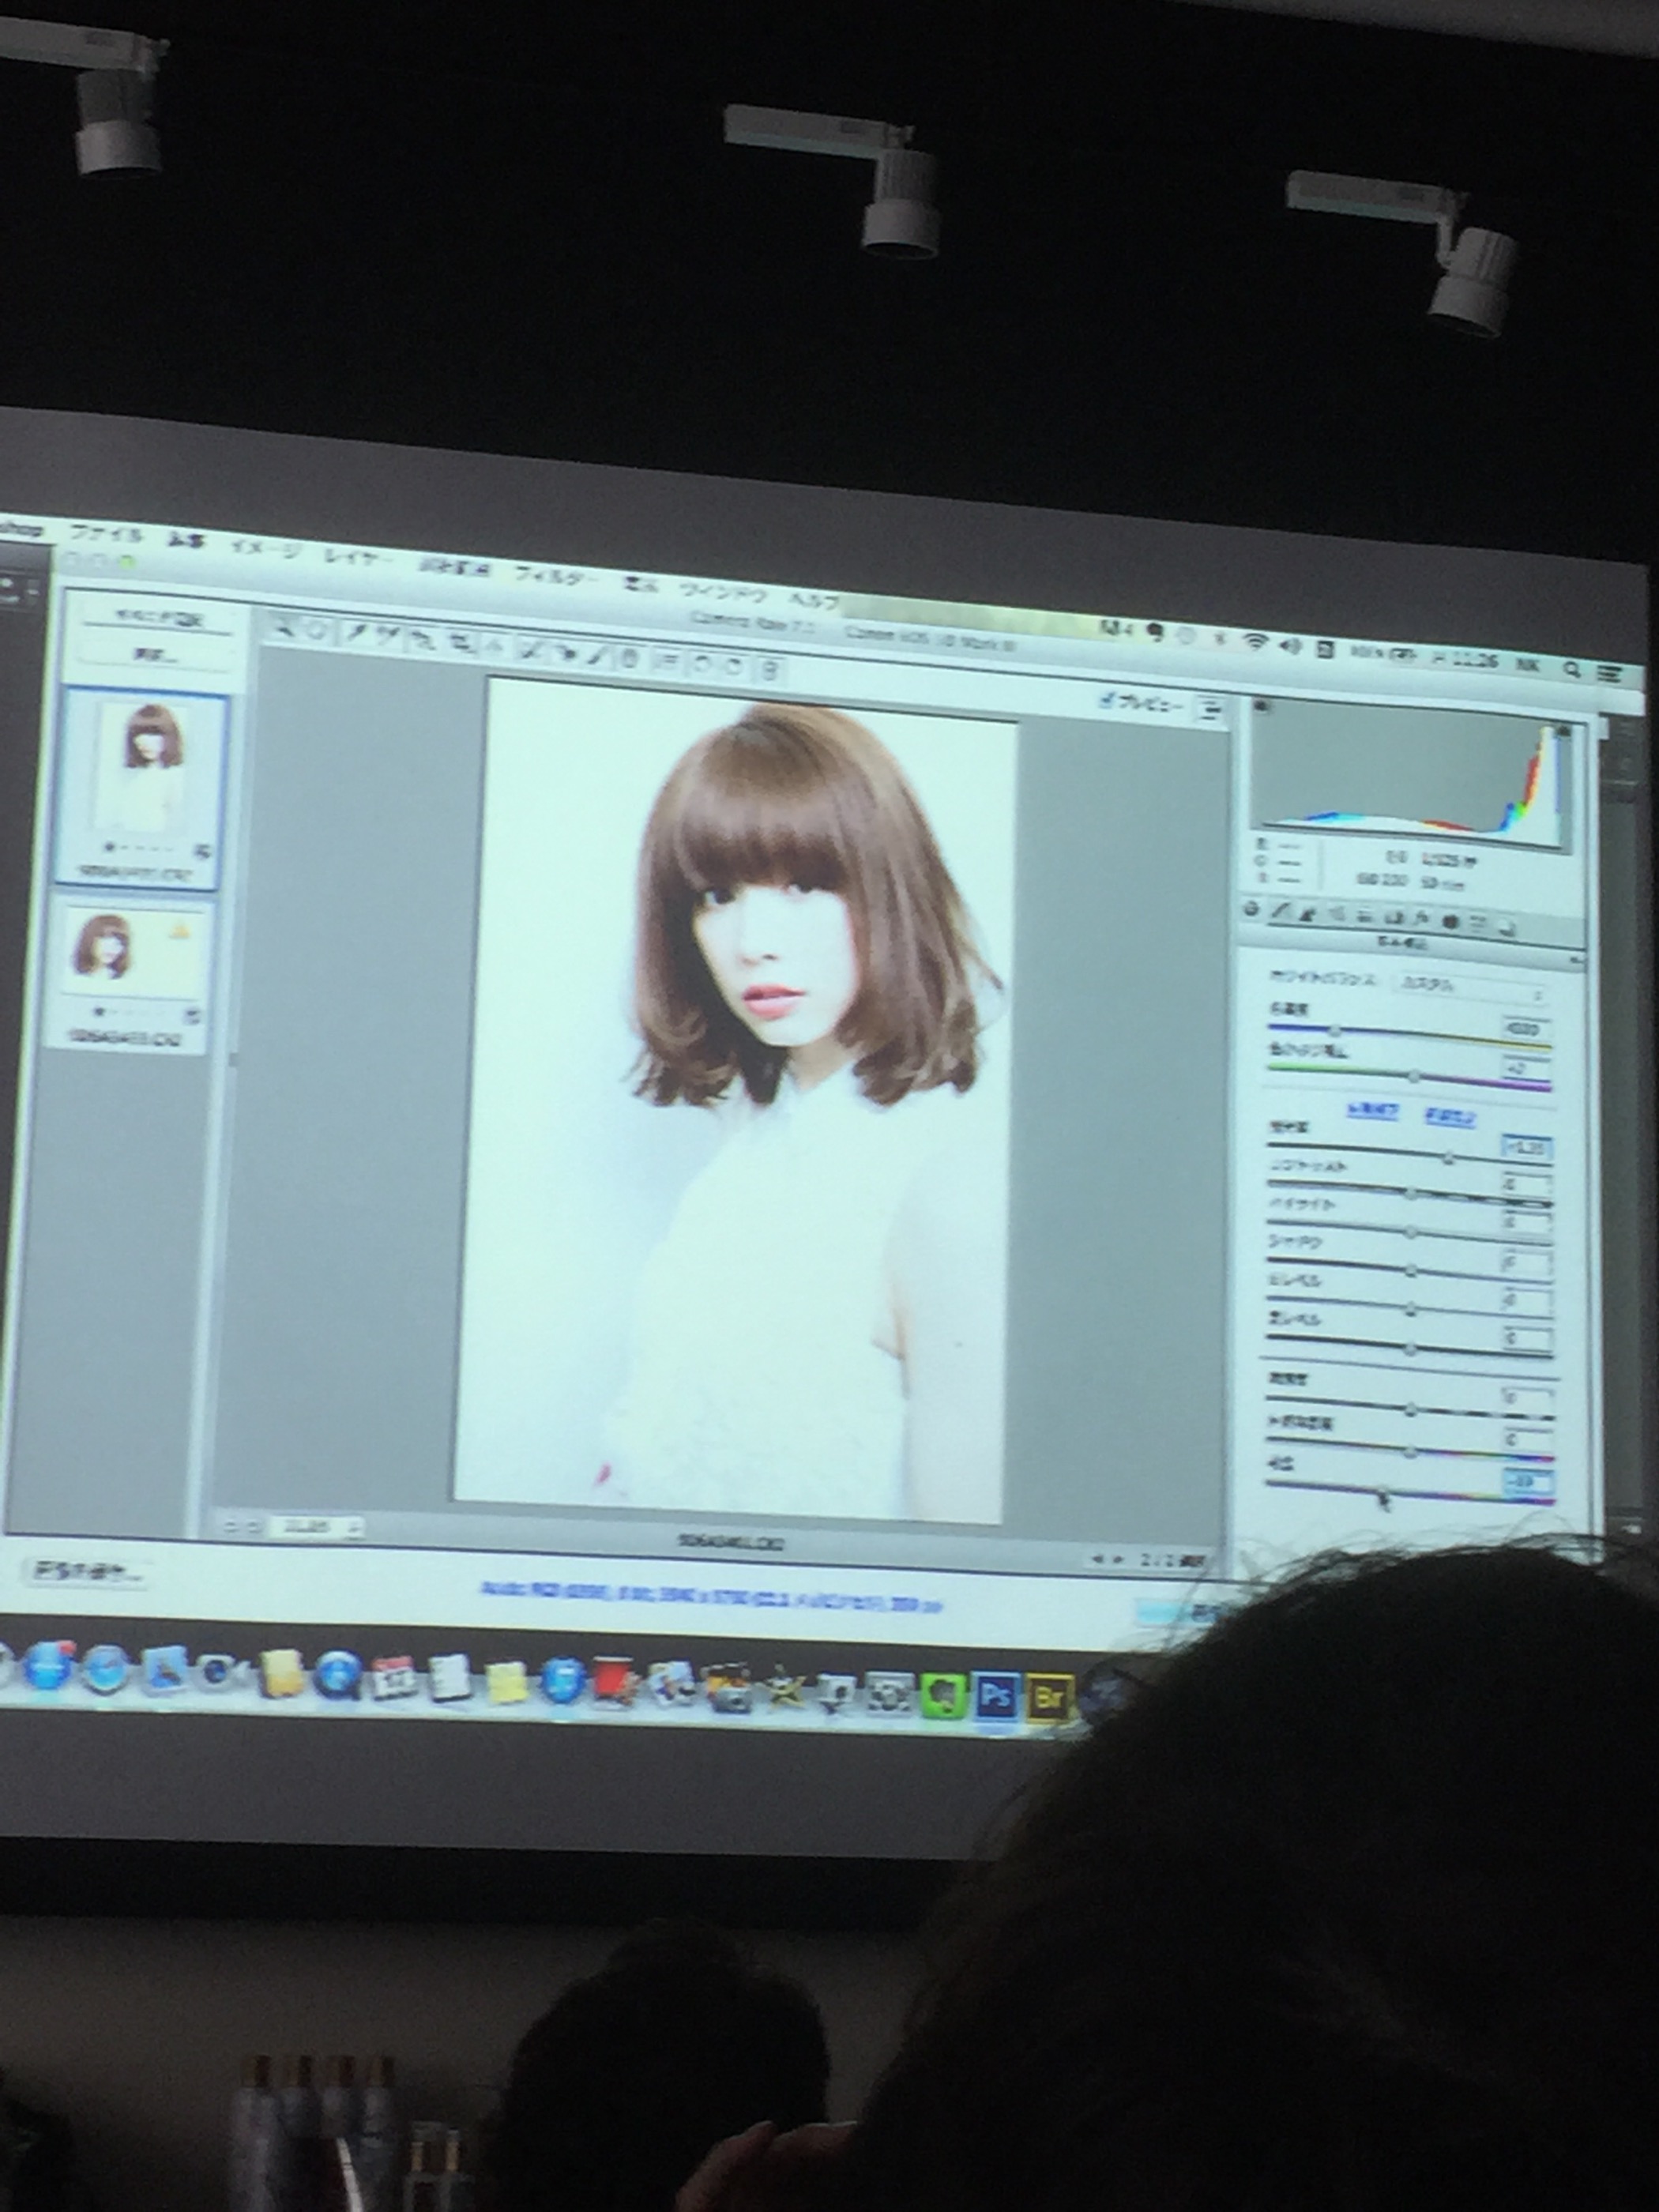Image resolution: width=1659 pixels, height=2212 pixels.
Task: Rotate image 90 degrees counterclockwise
Action: 703,664
